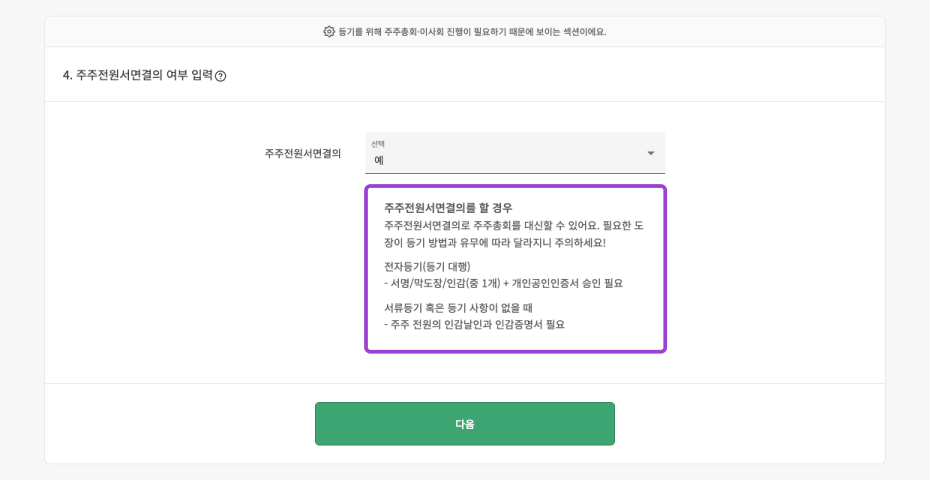
Task: Click the help question mark beside section title
Action: click(220, 75)
